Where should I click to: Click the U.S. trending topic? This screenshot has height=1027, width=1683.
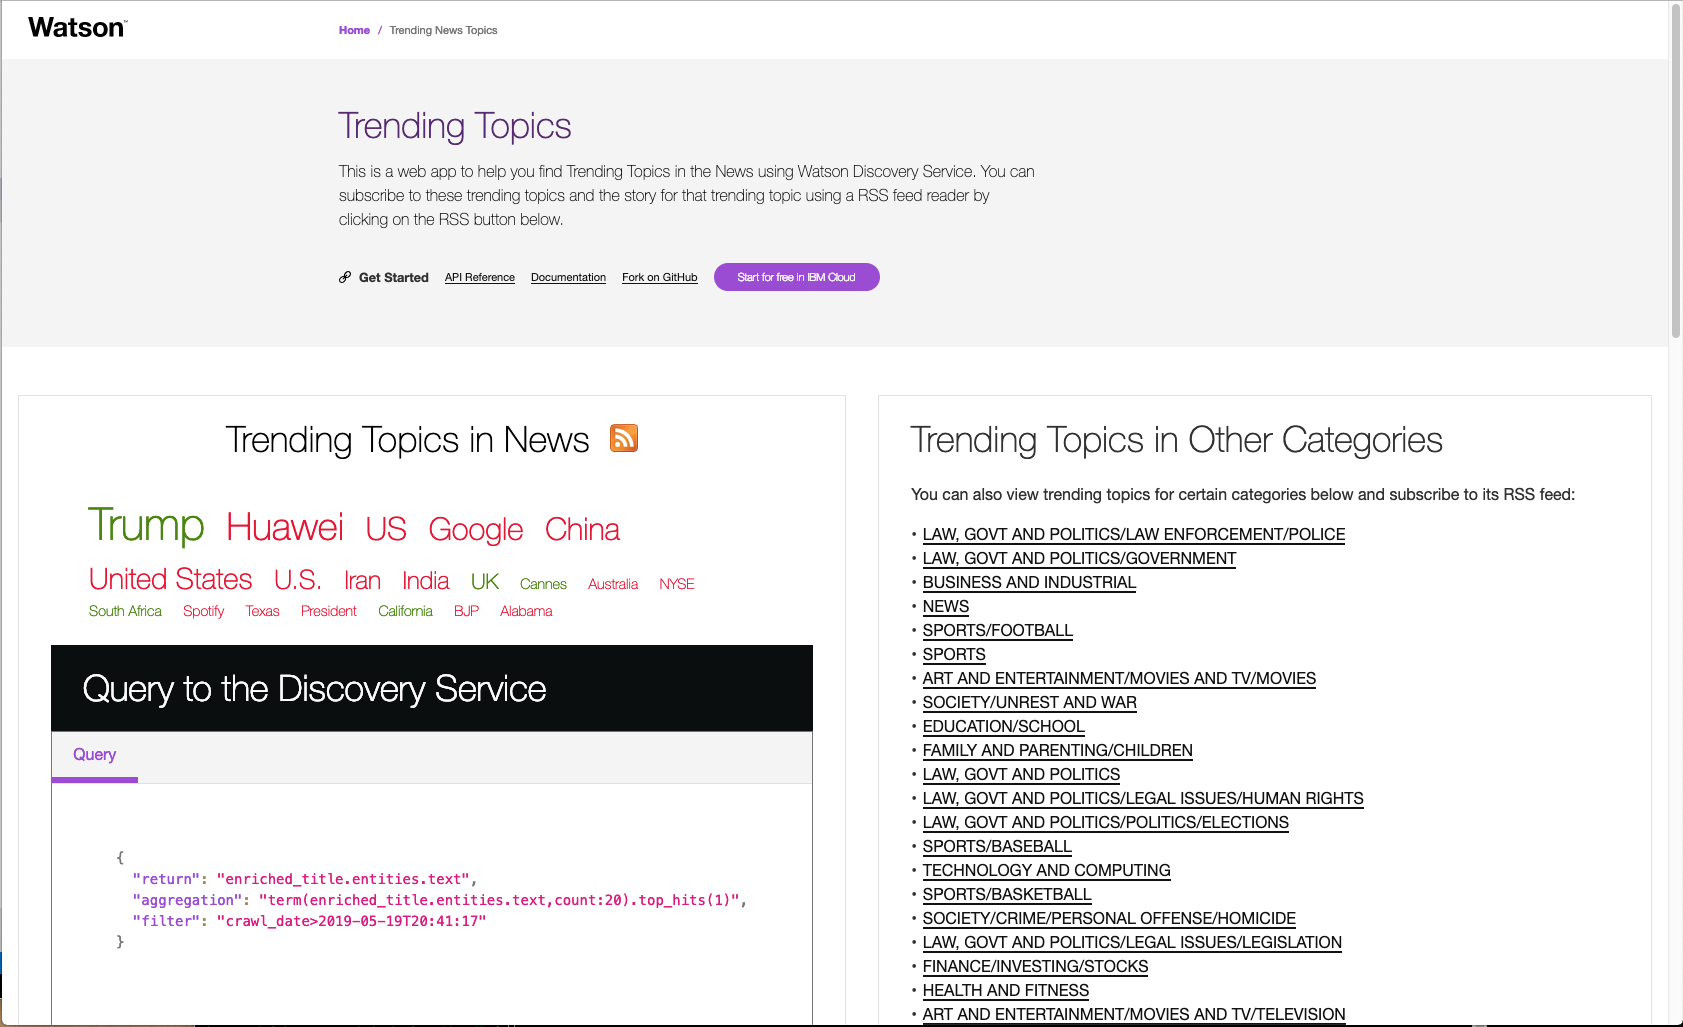298,580
